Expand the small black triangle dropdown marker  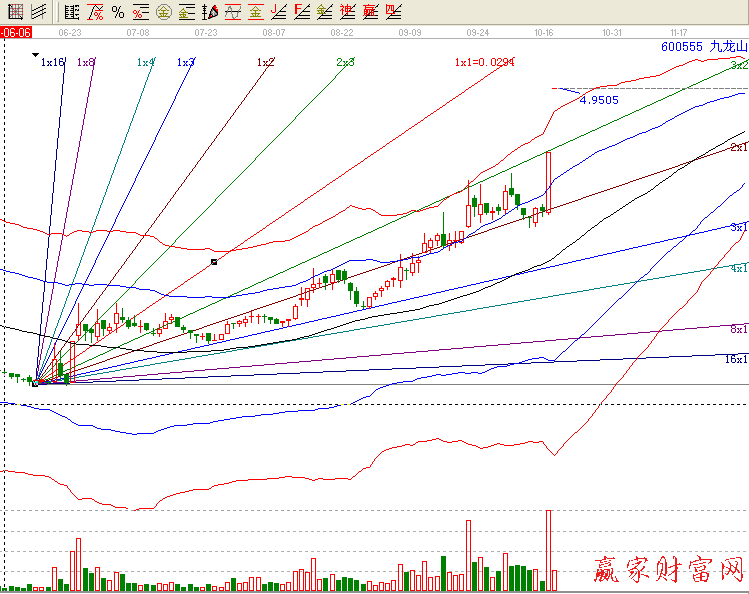(x=35, y=54)
